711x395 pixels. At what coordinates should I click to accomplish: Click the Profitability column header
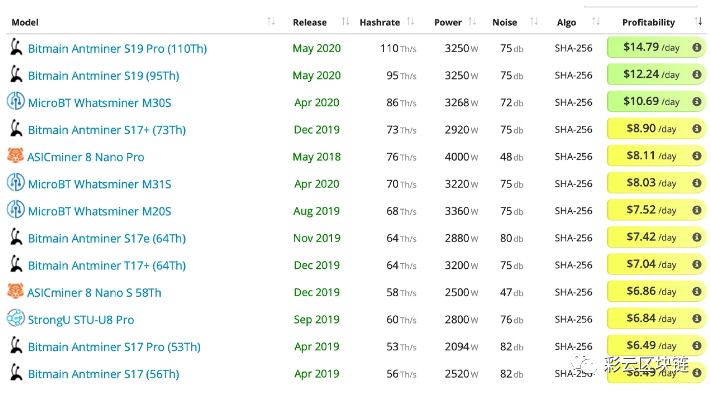coord(648,22)
